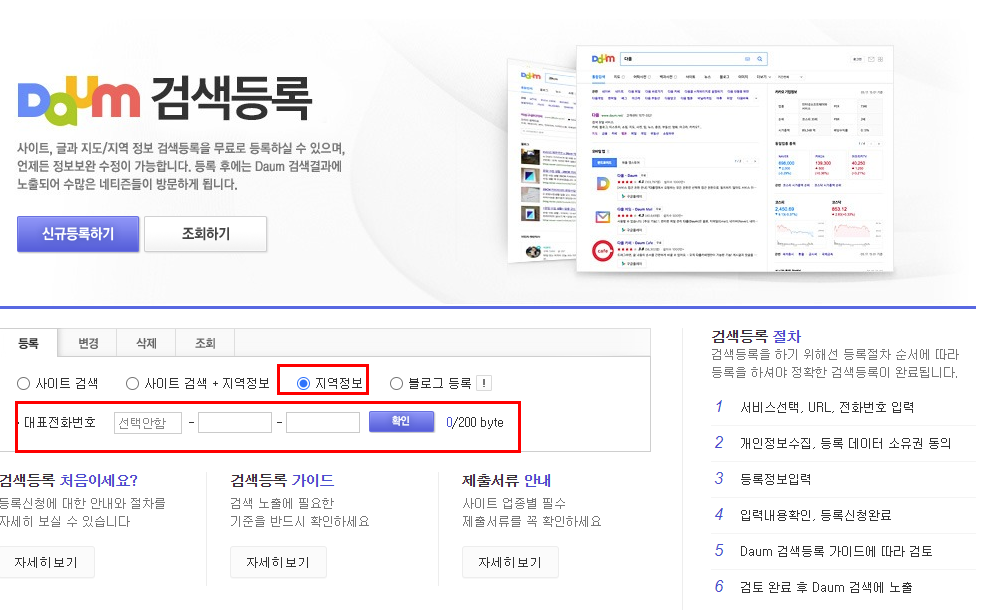Screen dimensions: 1003x615
Task: Open 자세히보기 under 검색등록 가이드
Action: coord(278,562)
